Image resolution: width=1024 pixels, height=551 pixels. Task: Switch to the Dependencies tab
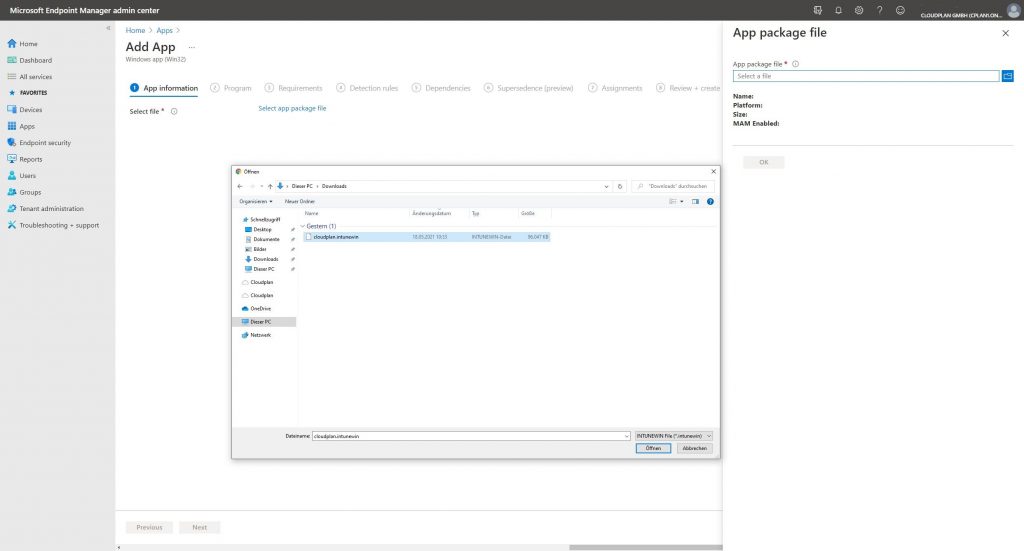(441, 88)
